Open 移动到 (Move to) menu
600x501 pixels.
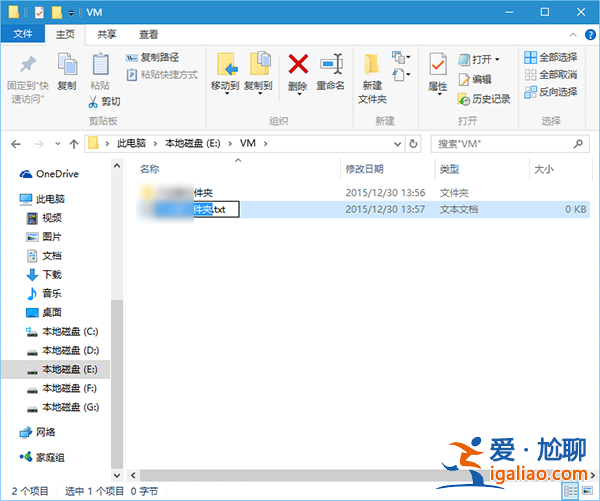point(225,73)
